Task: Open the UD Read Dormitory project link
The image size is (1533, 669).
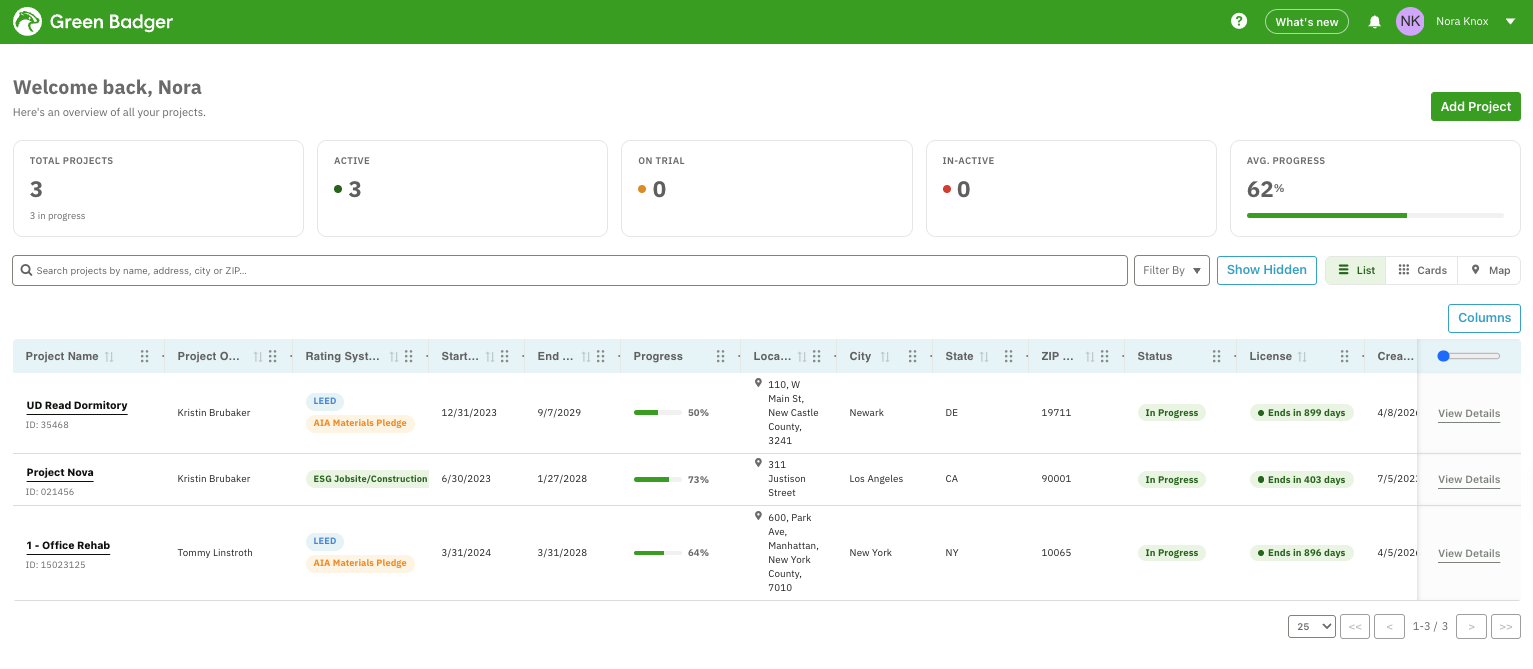Action: (x=77, y=406)
